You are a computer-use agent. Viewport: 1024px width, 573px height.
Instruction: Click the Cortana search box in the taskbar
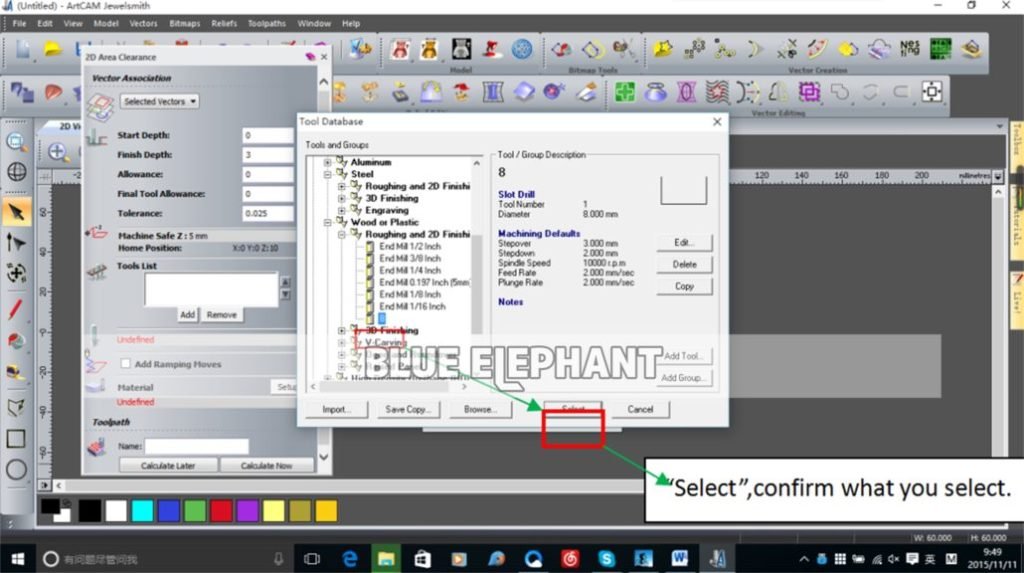(163, 559)
